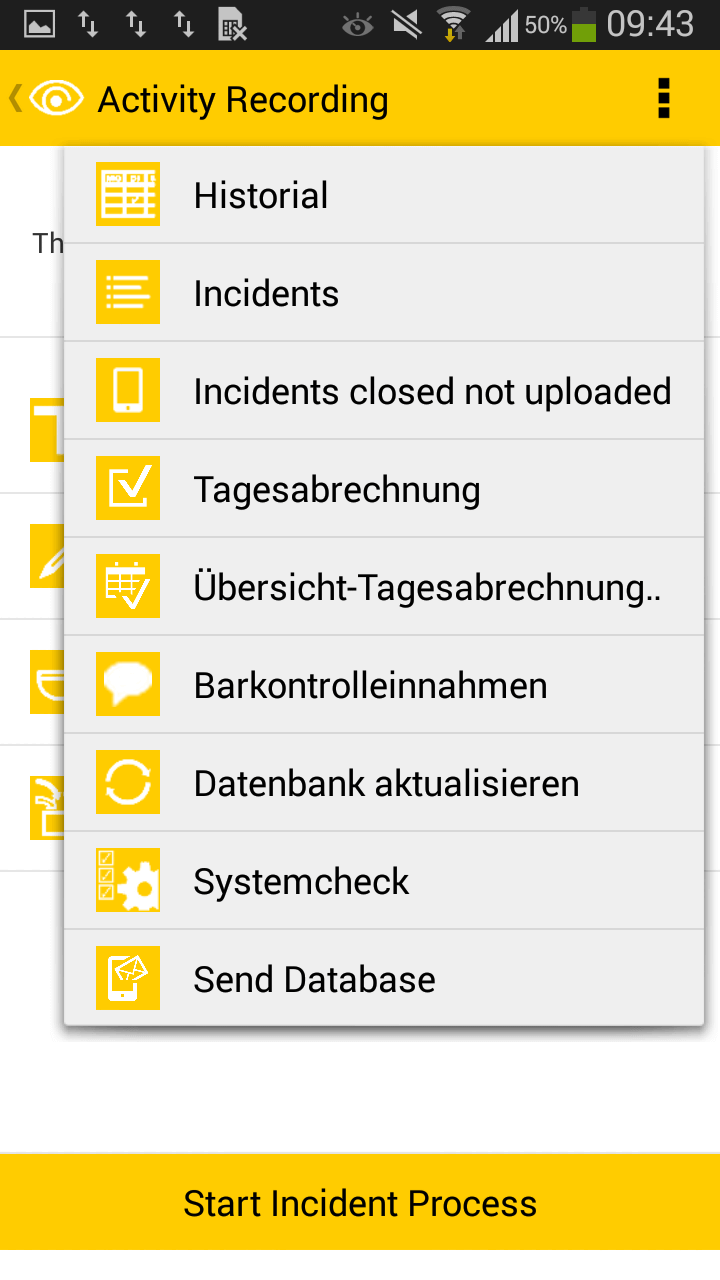The height and width of the screenshot is (1280, 720).
Task: Click the Tagesabrechnung checkmark icon
Action: [128, 488]
